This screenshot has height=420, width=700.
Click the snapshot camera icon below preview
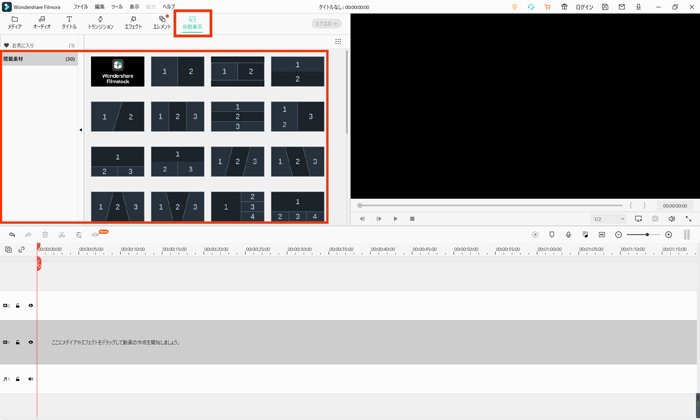(x=655, y=219)
